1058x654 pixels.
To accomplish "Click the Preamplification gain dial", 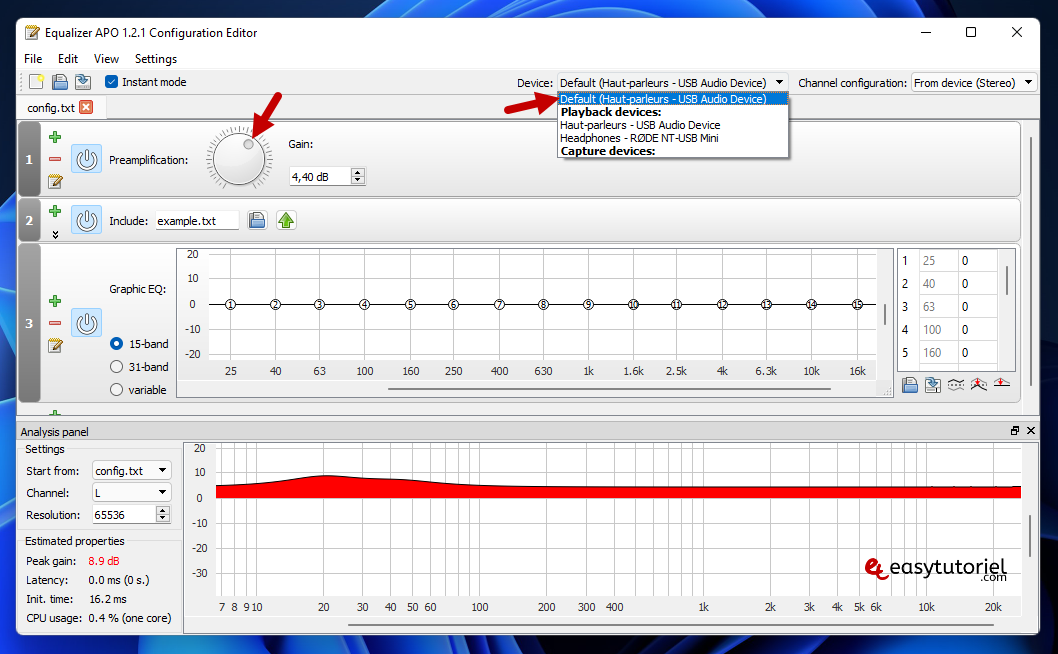I will point(239,159).
